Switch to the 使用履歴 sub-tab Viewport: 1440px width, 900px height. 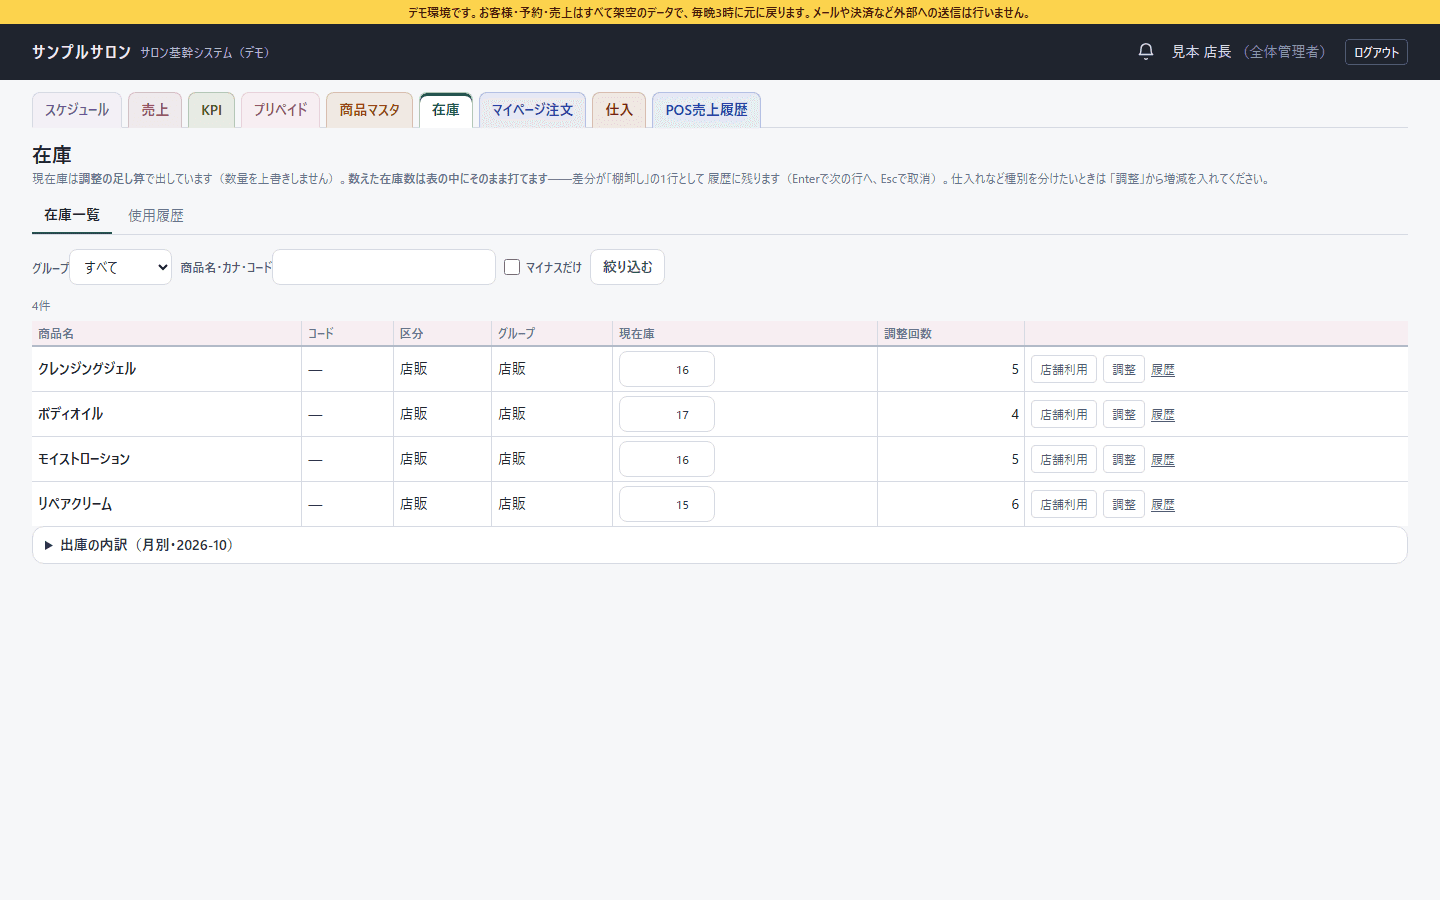pos(156,215)
